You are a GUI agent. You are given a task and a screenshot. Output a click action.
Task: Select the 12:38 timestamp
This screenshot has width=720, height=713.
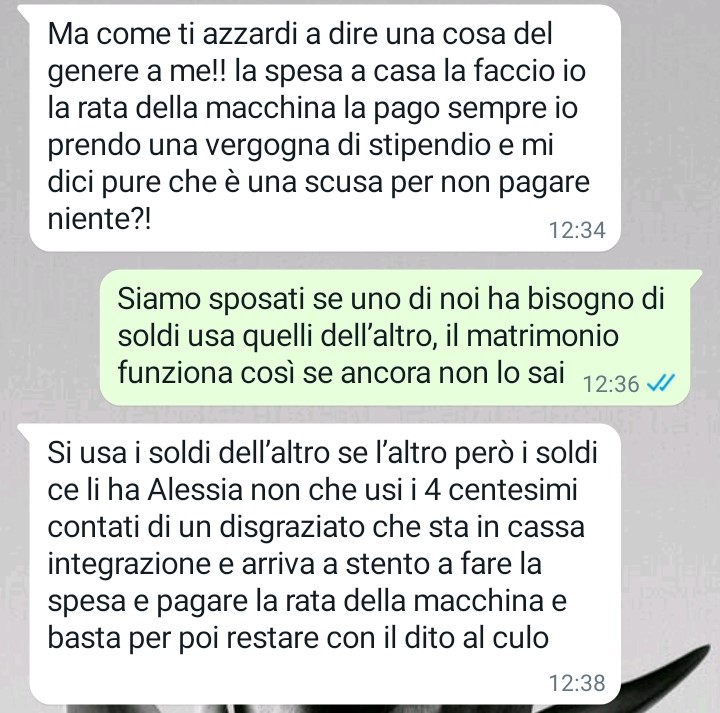coord(577,683)
